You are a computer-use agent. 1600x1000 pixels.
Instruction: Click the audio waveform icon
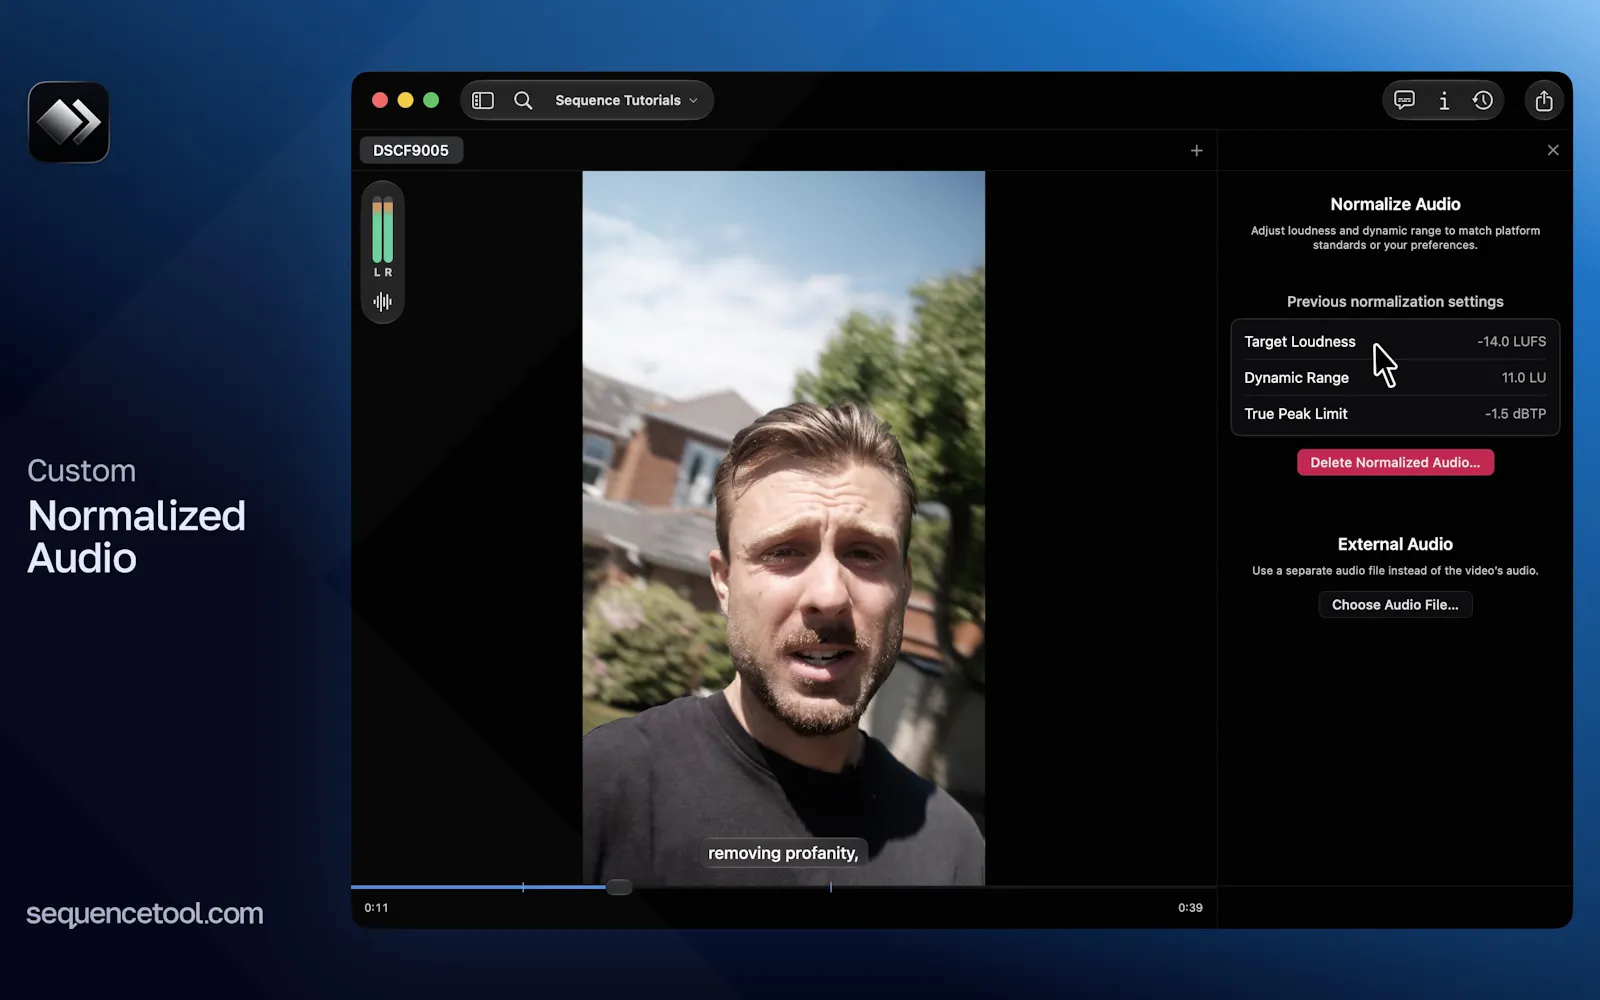coord(383,301)
